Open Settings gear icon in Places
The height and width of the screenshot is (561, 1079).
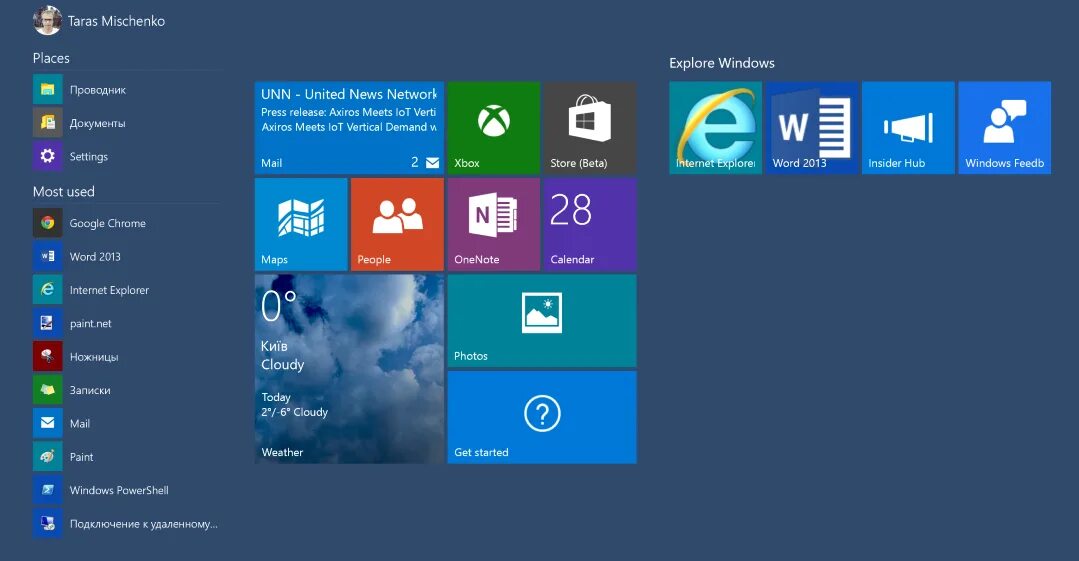coord(47,156)
